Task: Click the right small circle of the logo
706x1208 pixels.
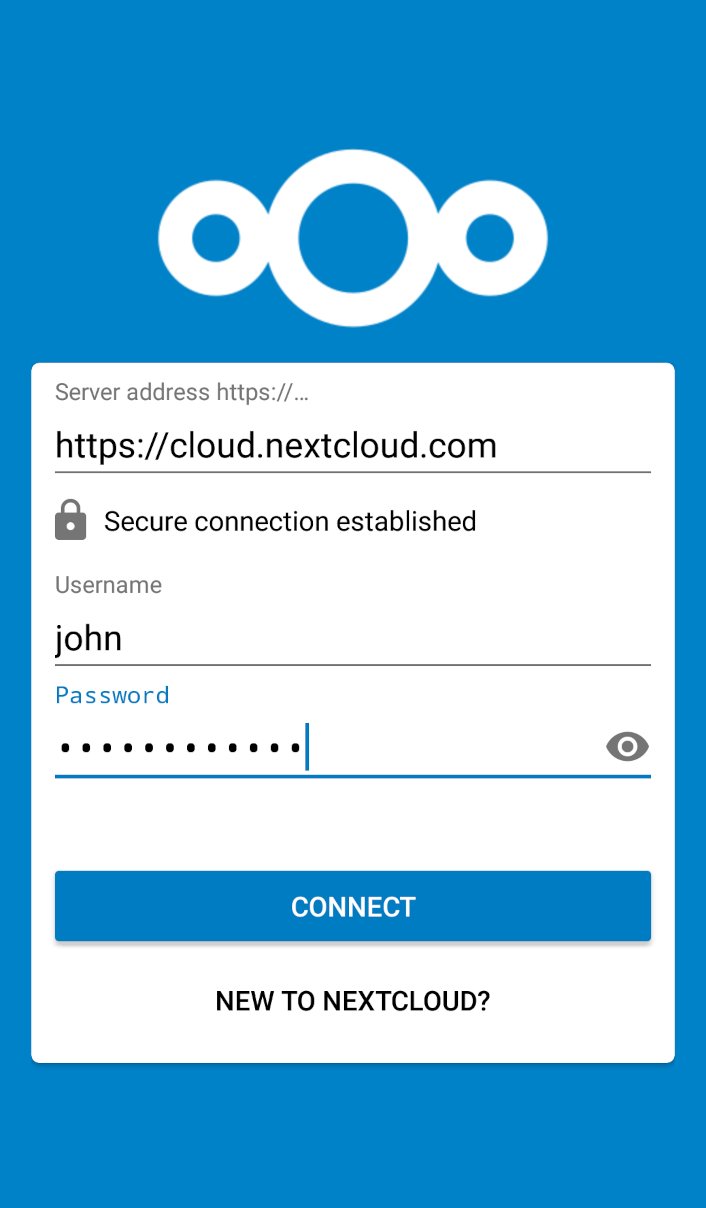Action: pos(490,239)
